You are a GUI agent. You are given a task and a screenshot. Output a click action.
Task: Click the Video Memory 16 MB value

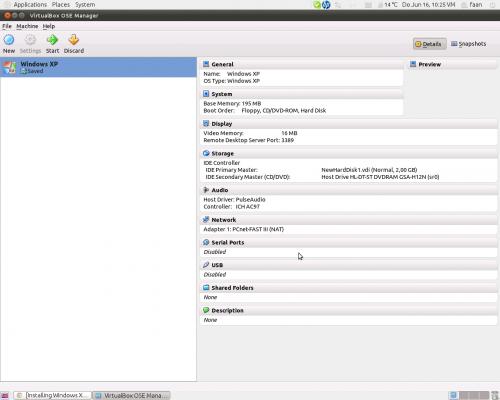pos(289,133)
